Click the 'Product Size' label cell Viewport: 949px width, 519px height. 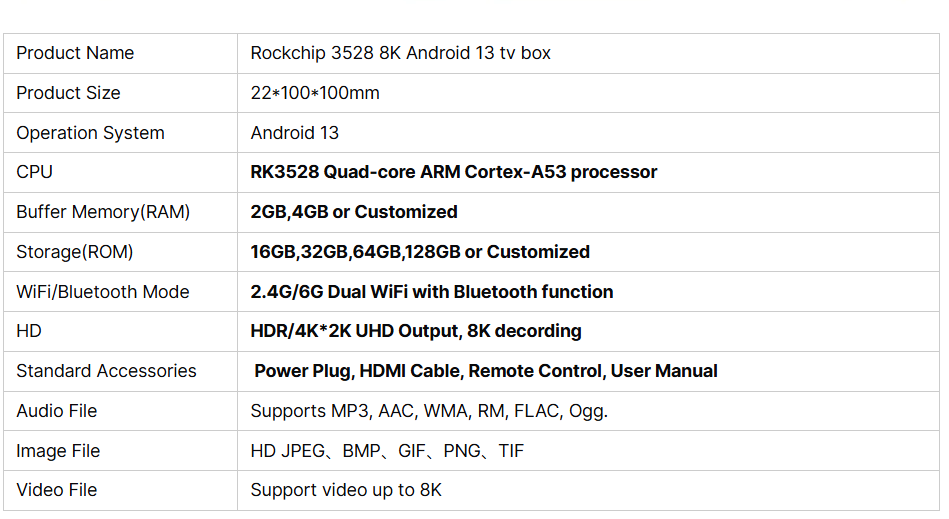[68, 93]
